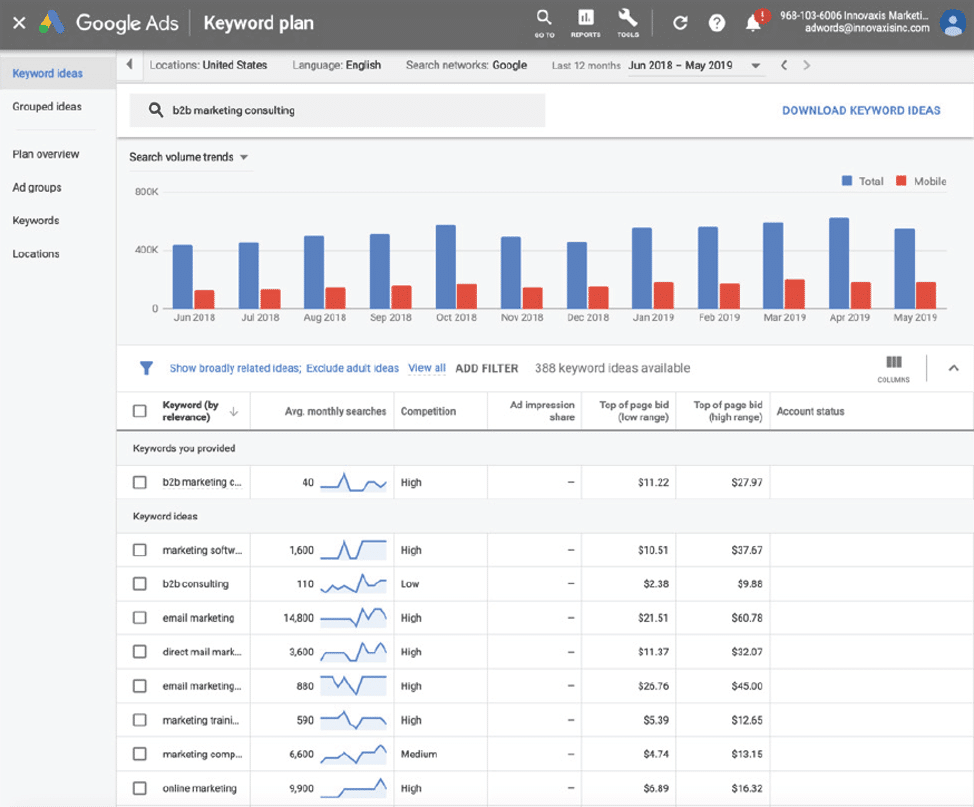Change Search networks: Google setting

tap(466, 65)
